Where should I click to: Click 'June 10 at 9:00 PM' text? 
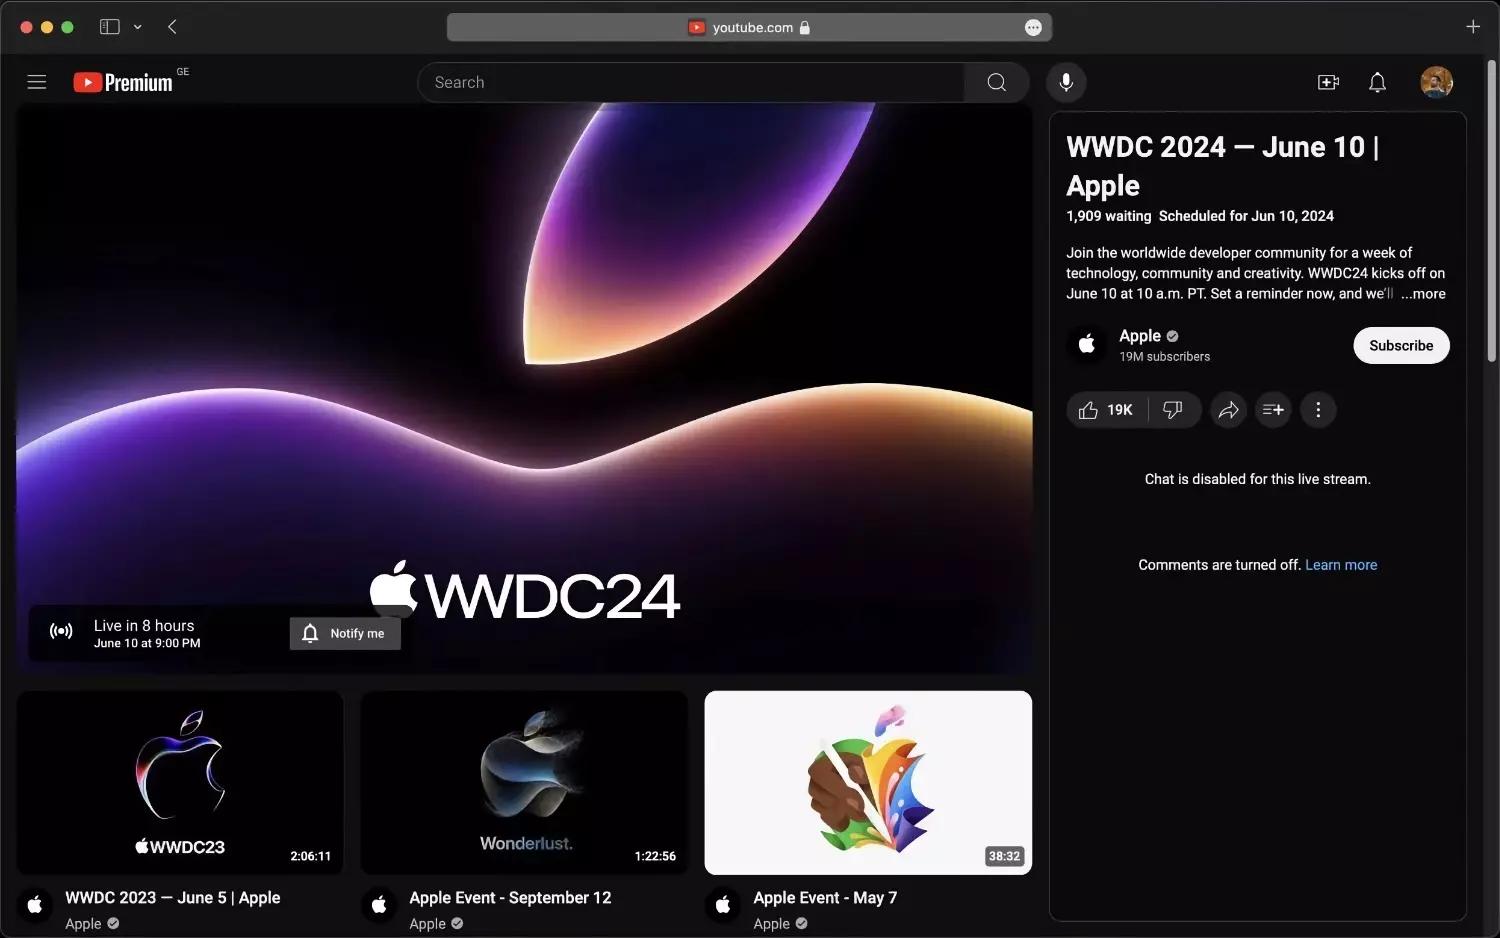[147, 644]
